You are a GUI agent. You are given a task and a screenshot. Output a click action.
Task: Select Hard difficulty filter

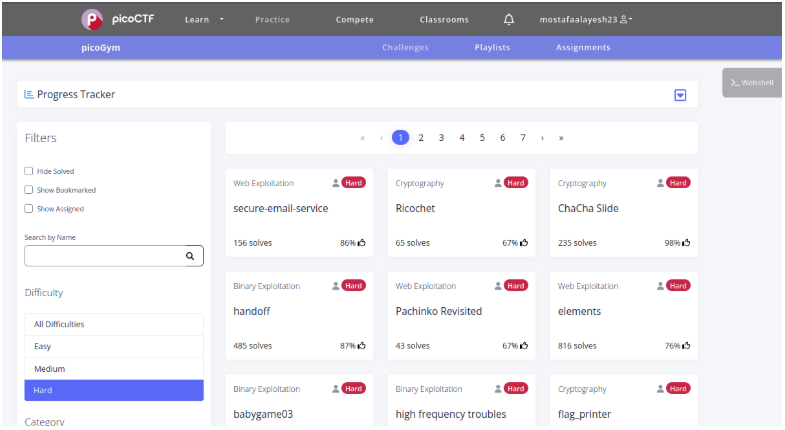click(x=114, y=390)
